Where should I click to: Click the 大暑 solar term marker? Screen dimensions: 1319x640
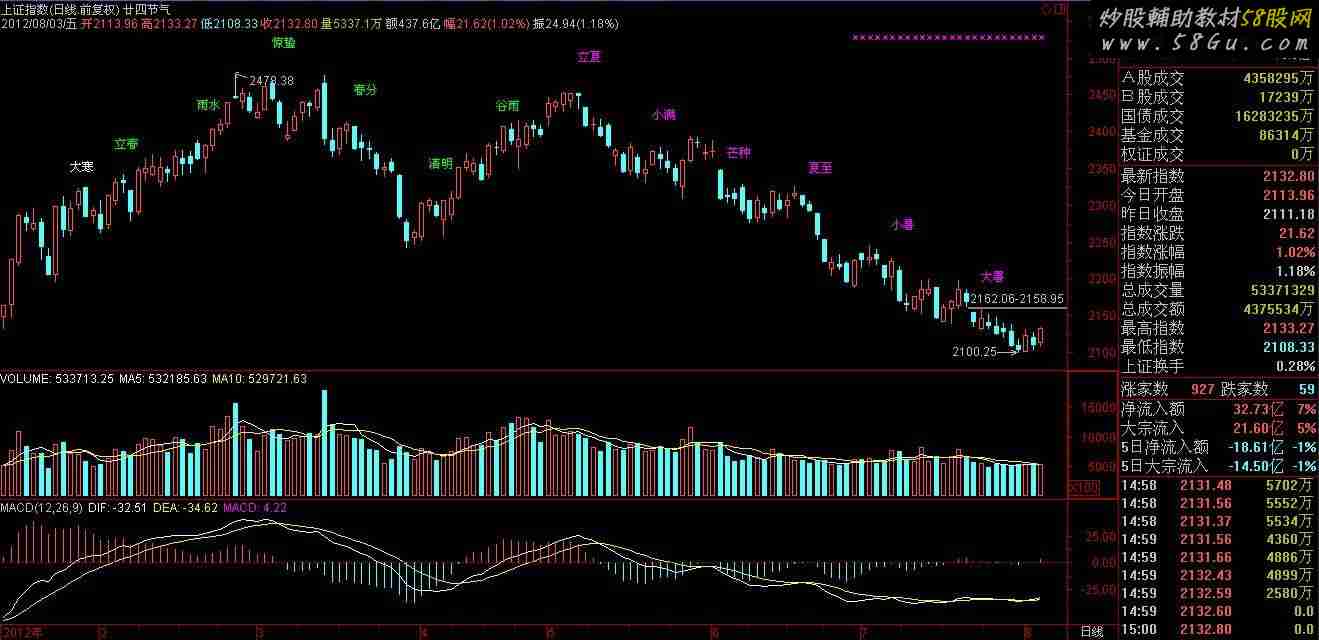tap(991, 276)
